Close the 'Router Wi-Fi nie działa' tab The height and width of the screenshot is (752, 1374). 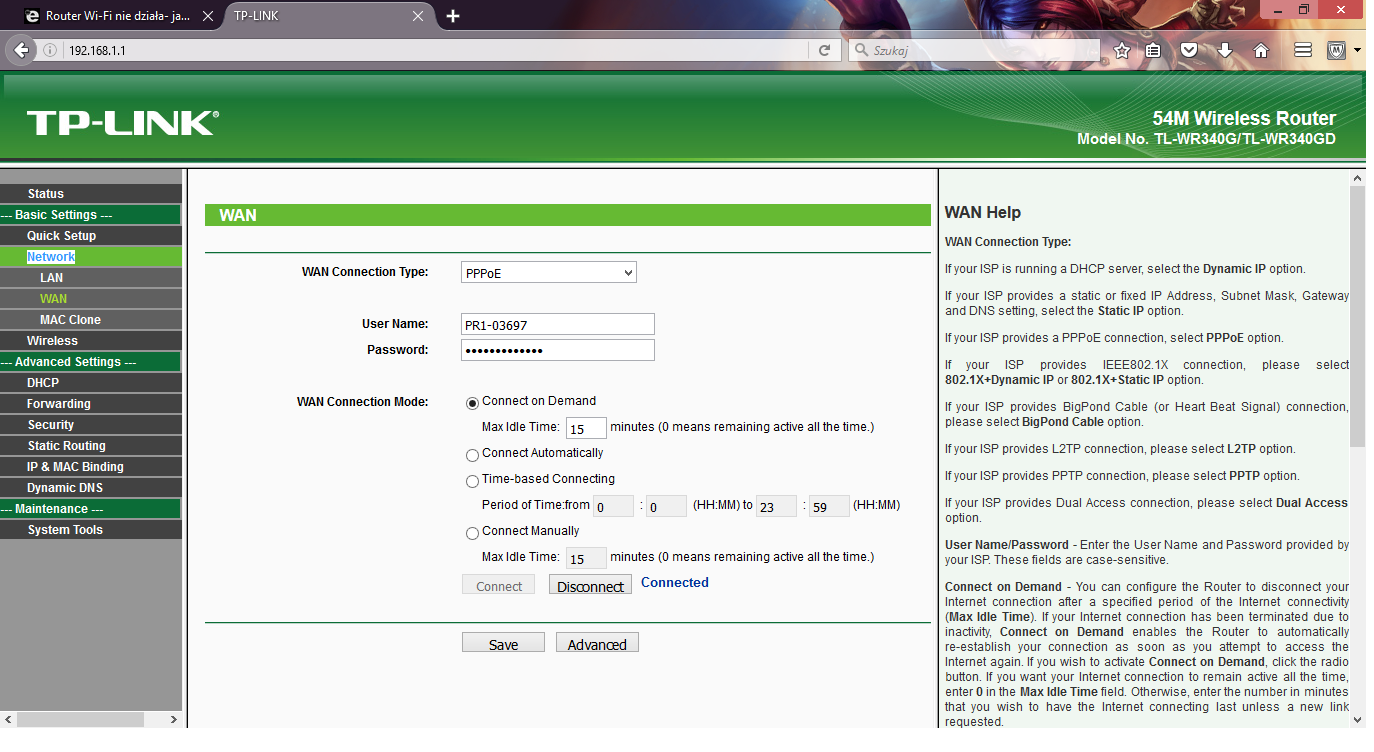(x=207, y=16)
